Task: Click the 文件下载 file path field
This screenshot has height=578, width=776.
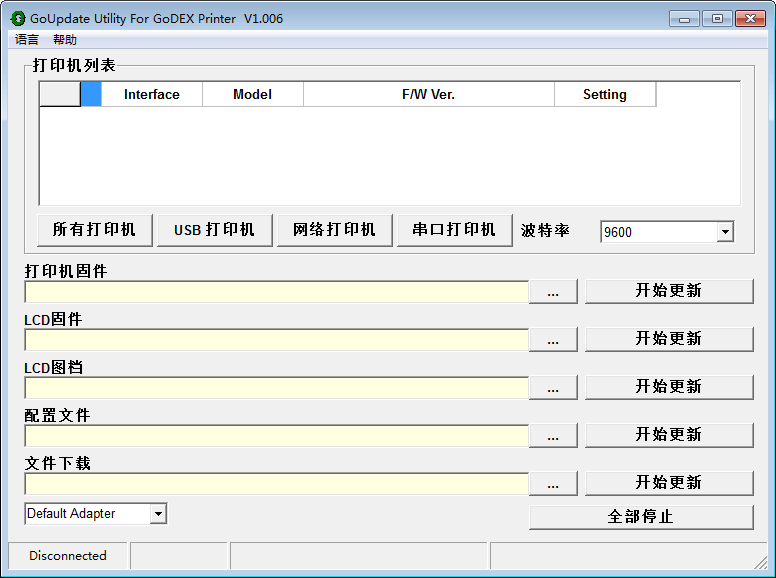Action: pos(277,483)
